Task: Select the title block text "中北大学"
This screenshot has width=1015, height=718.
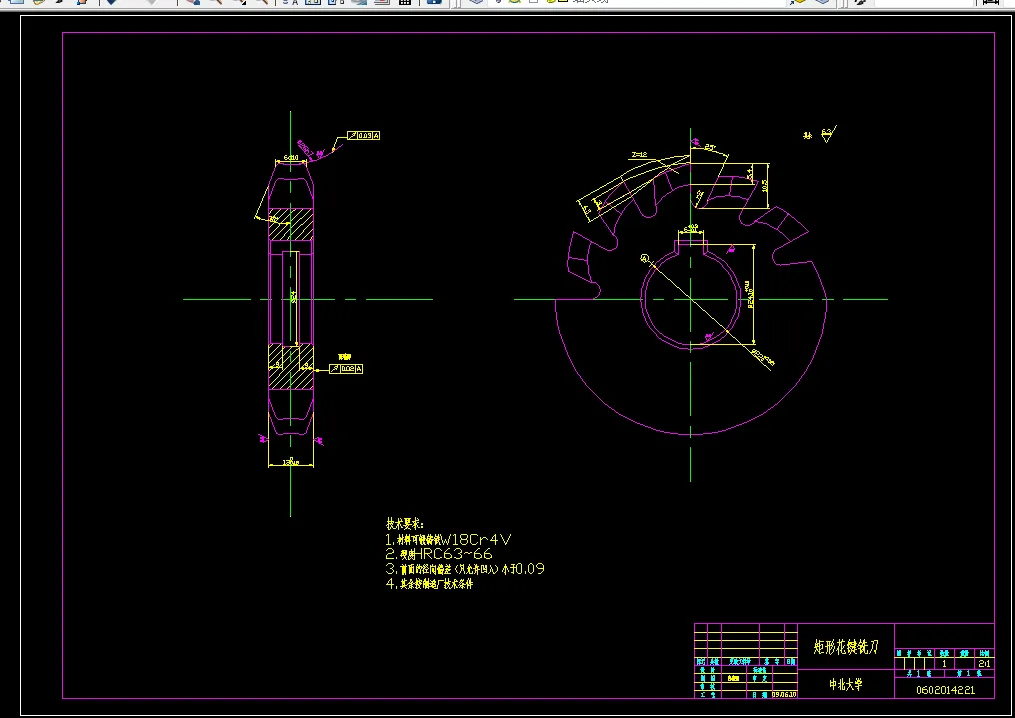Action: [846, 684]
